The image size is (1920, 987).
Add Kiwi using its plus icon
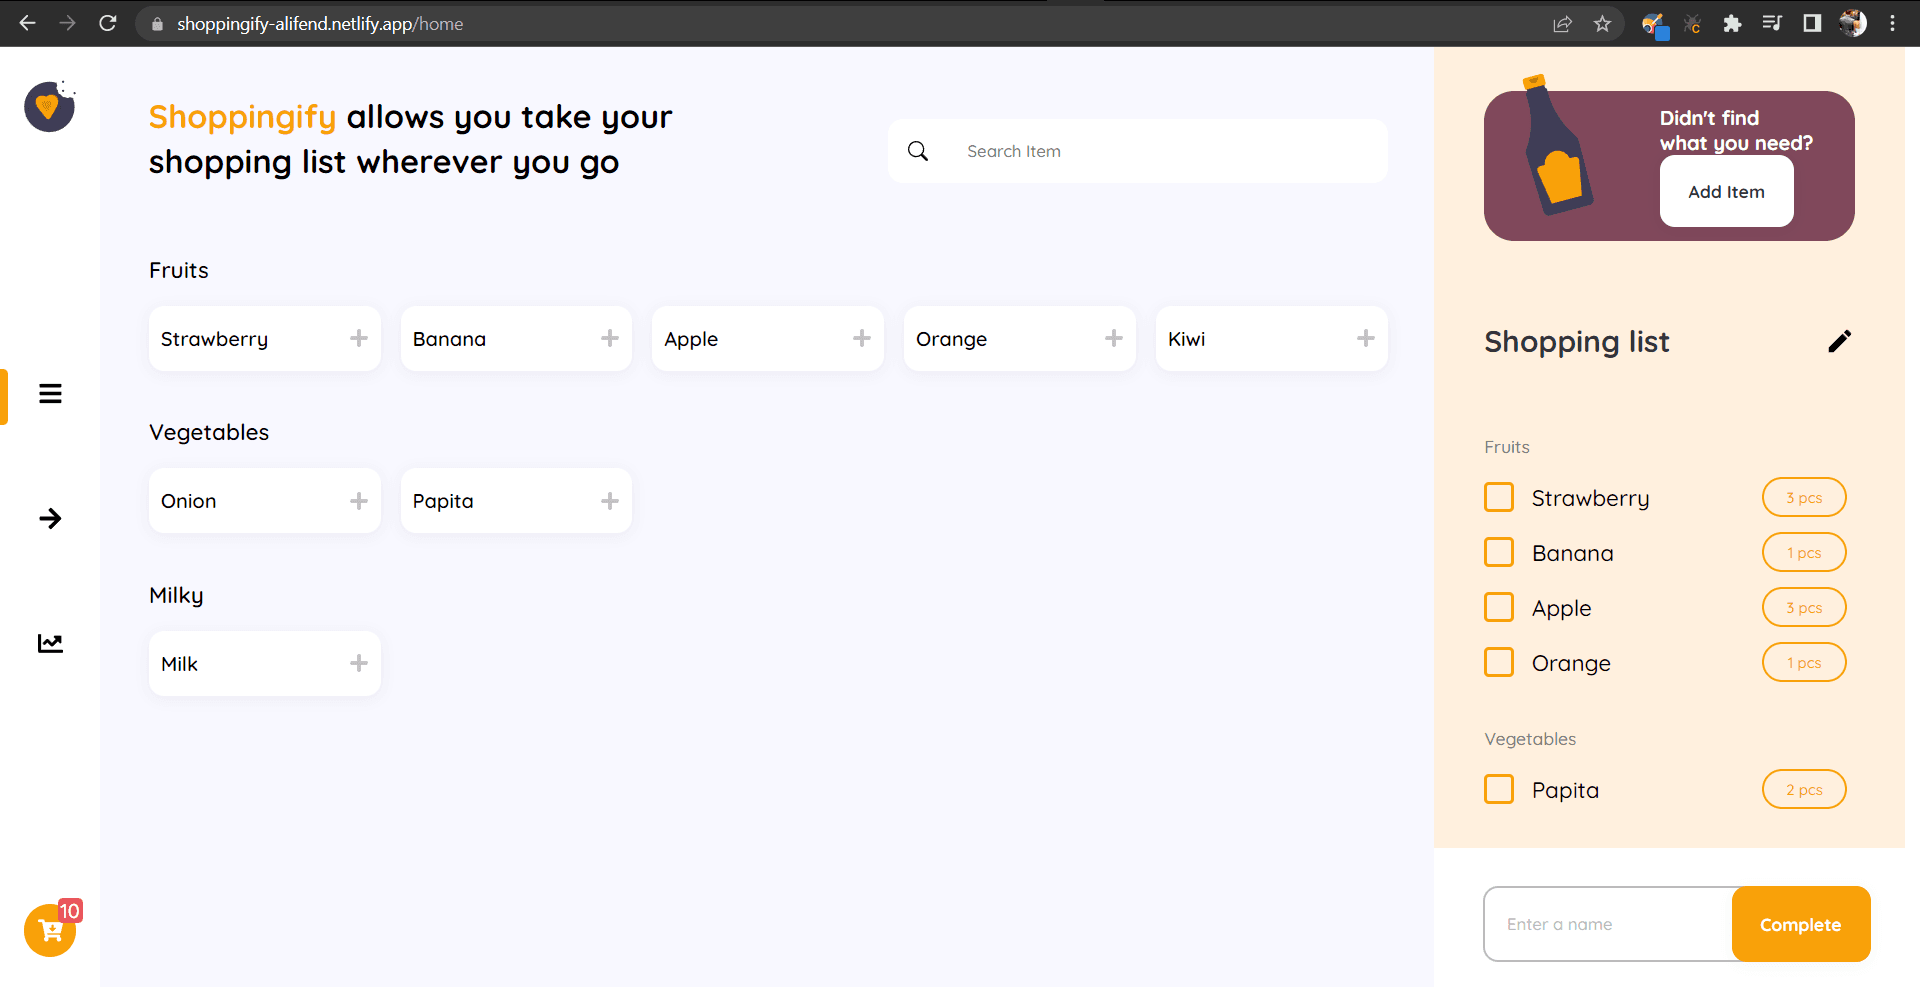[x=1365, y=339]
